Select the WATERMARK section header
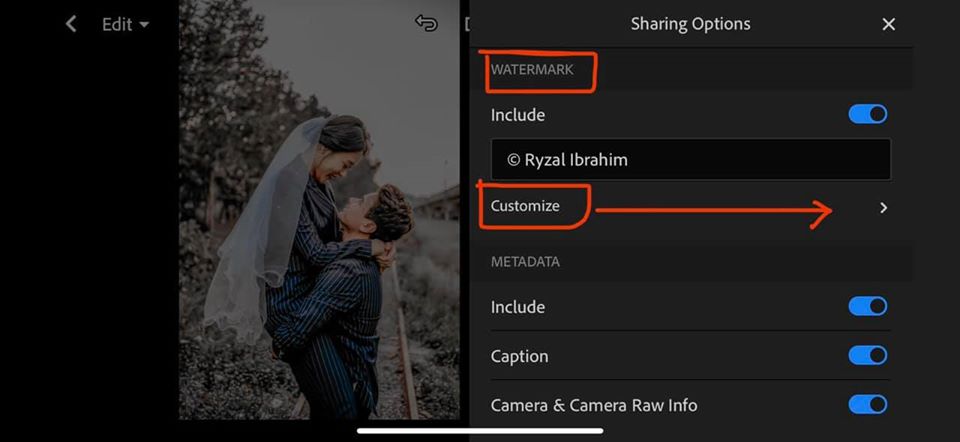 532,70
